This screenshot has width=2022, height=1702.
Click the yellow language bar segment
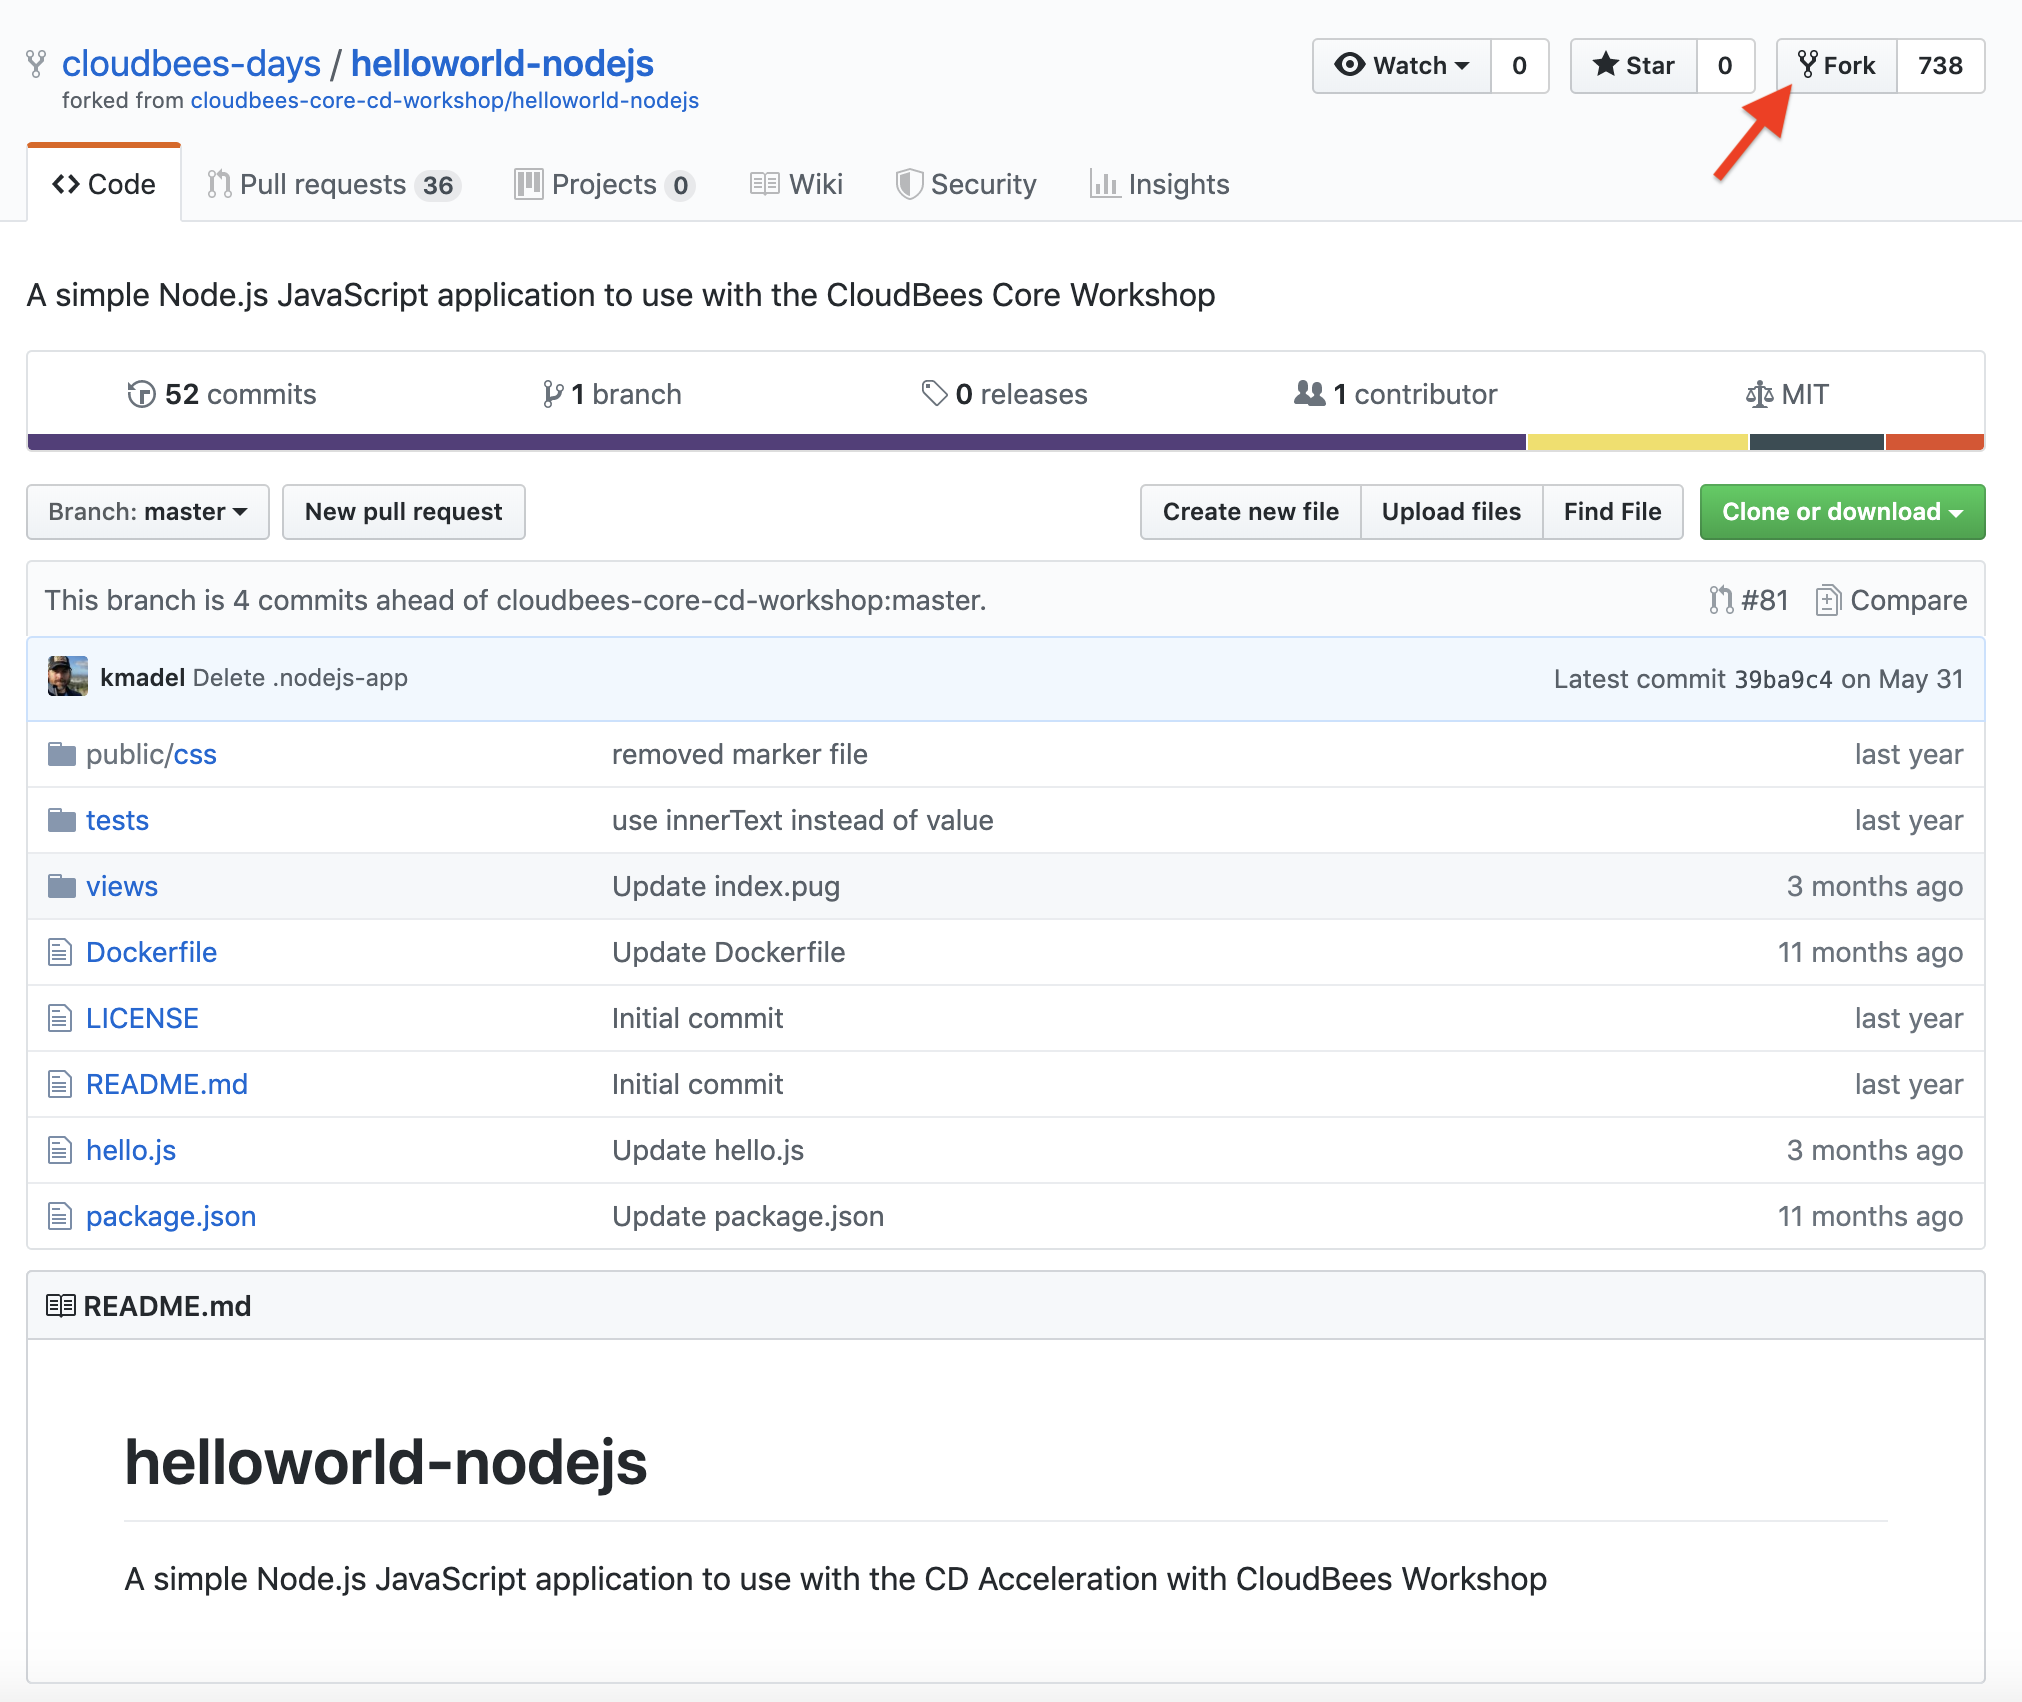pyautogui.click(x=1638, y=442)
